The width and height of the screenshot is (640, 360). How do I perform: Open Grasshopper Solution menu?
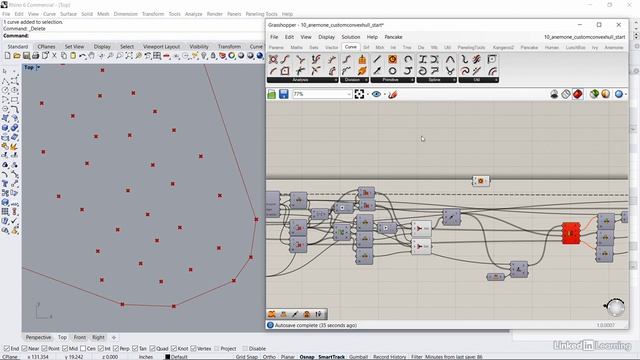(x=351, y=37)
